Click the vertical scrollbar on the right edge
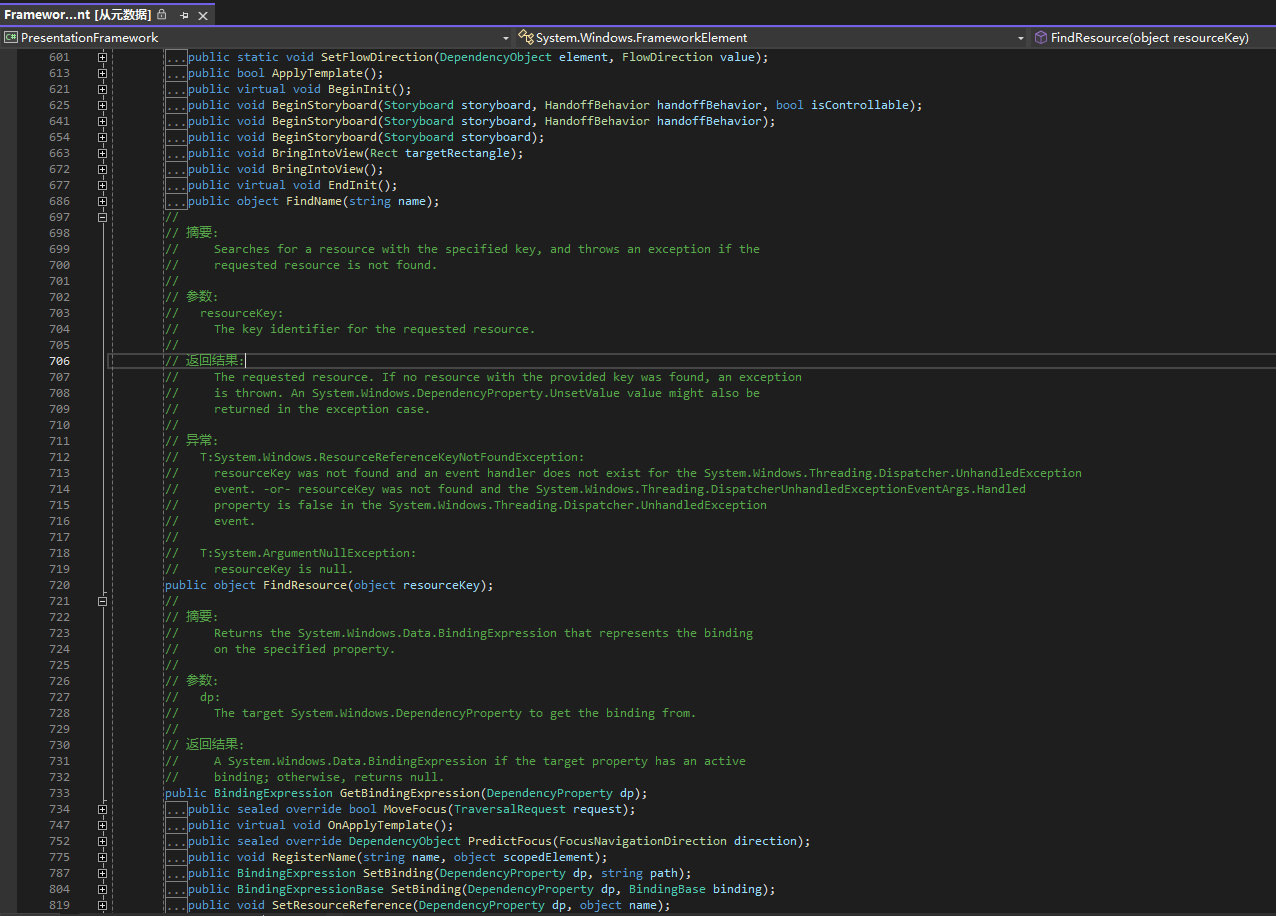Image resolution: width=1276 pixels, height=916 pixels. point(1271,400)
